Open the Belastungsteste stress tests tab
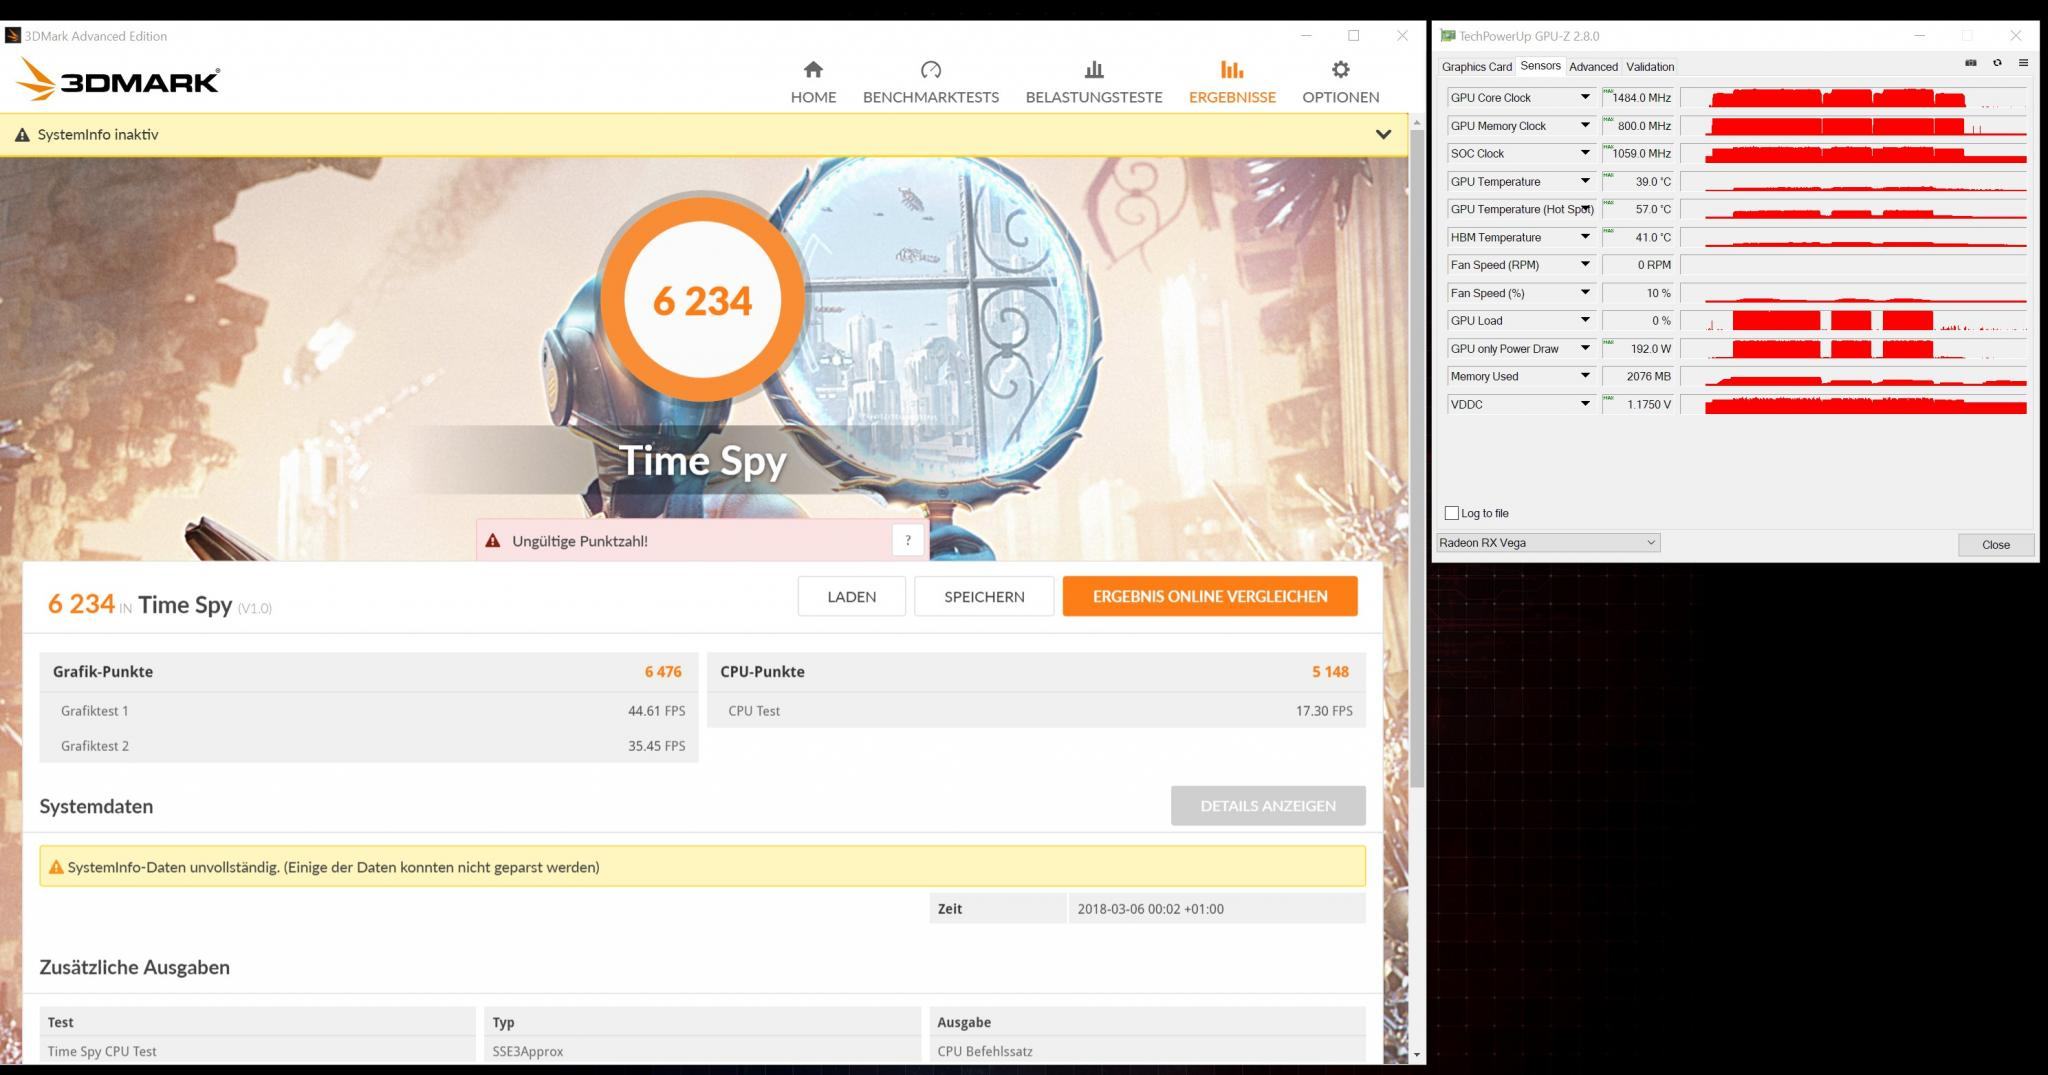 click(1094, 82)
